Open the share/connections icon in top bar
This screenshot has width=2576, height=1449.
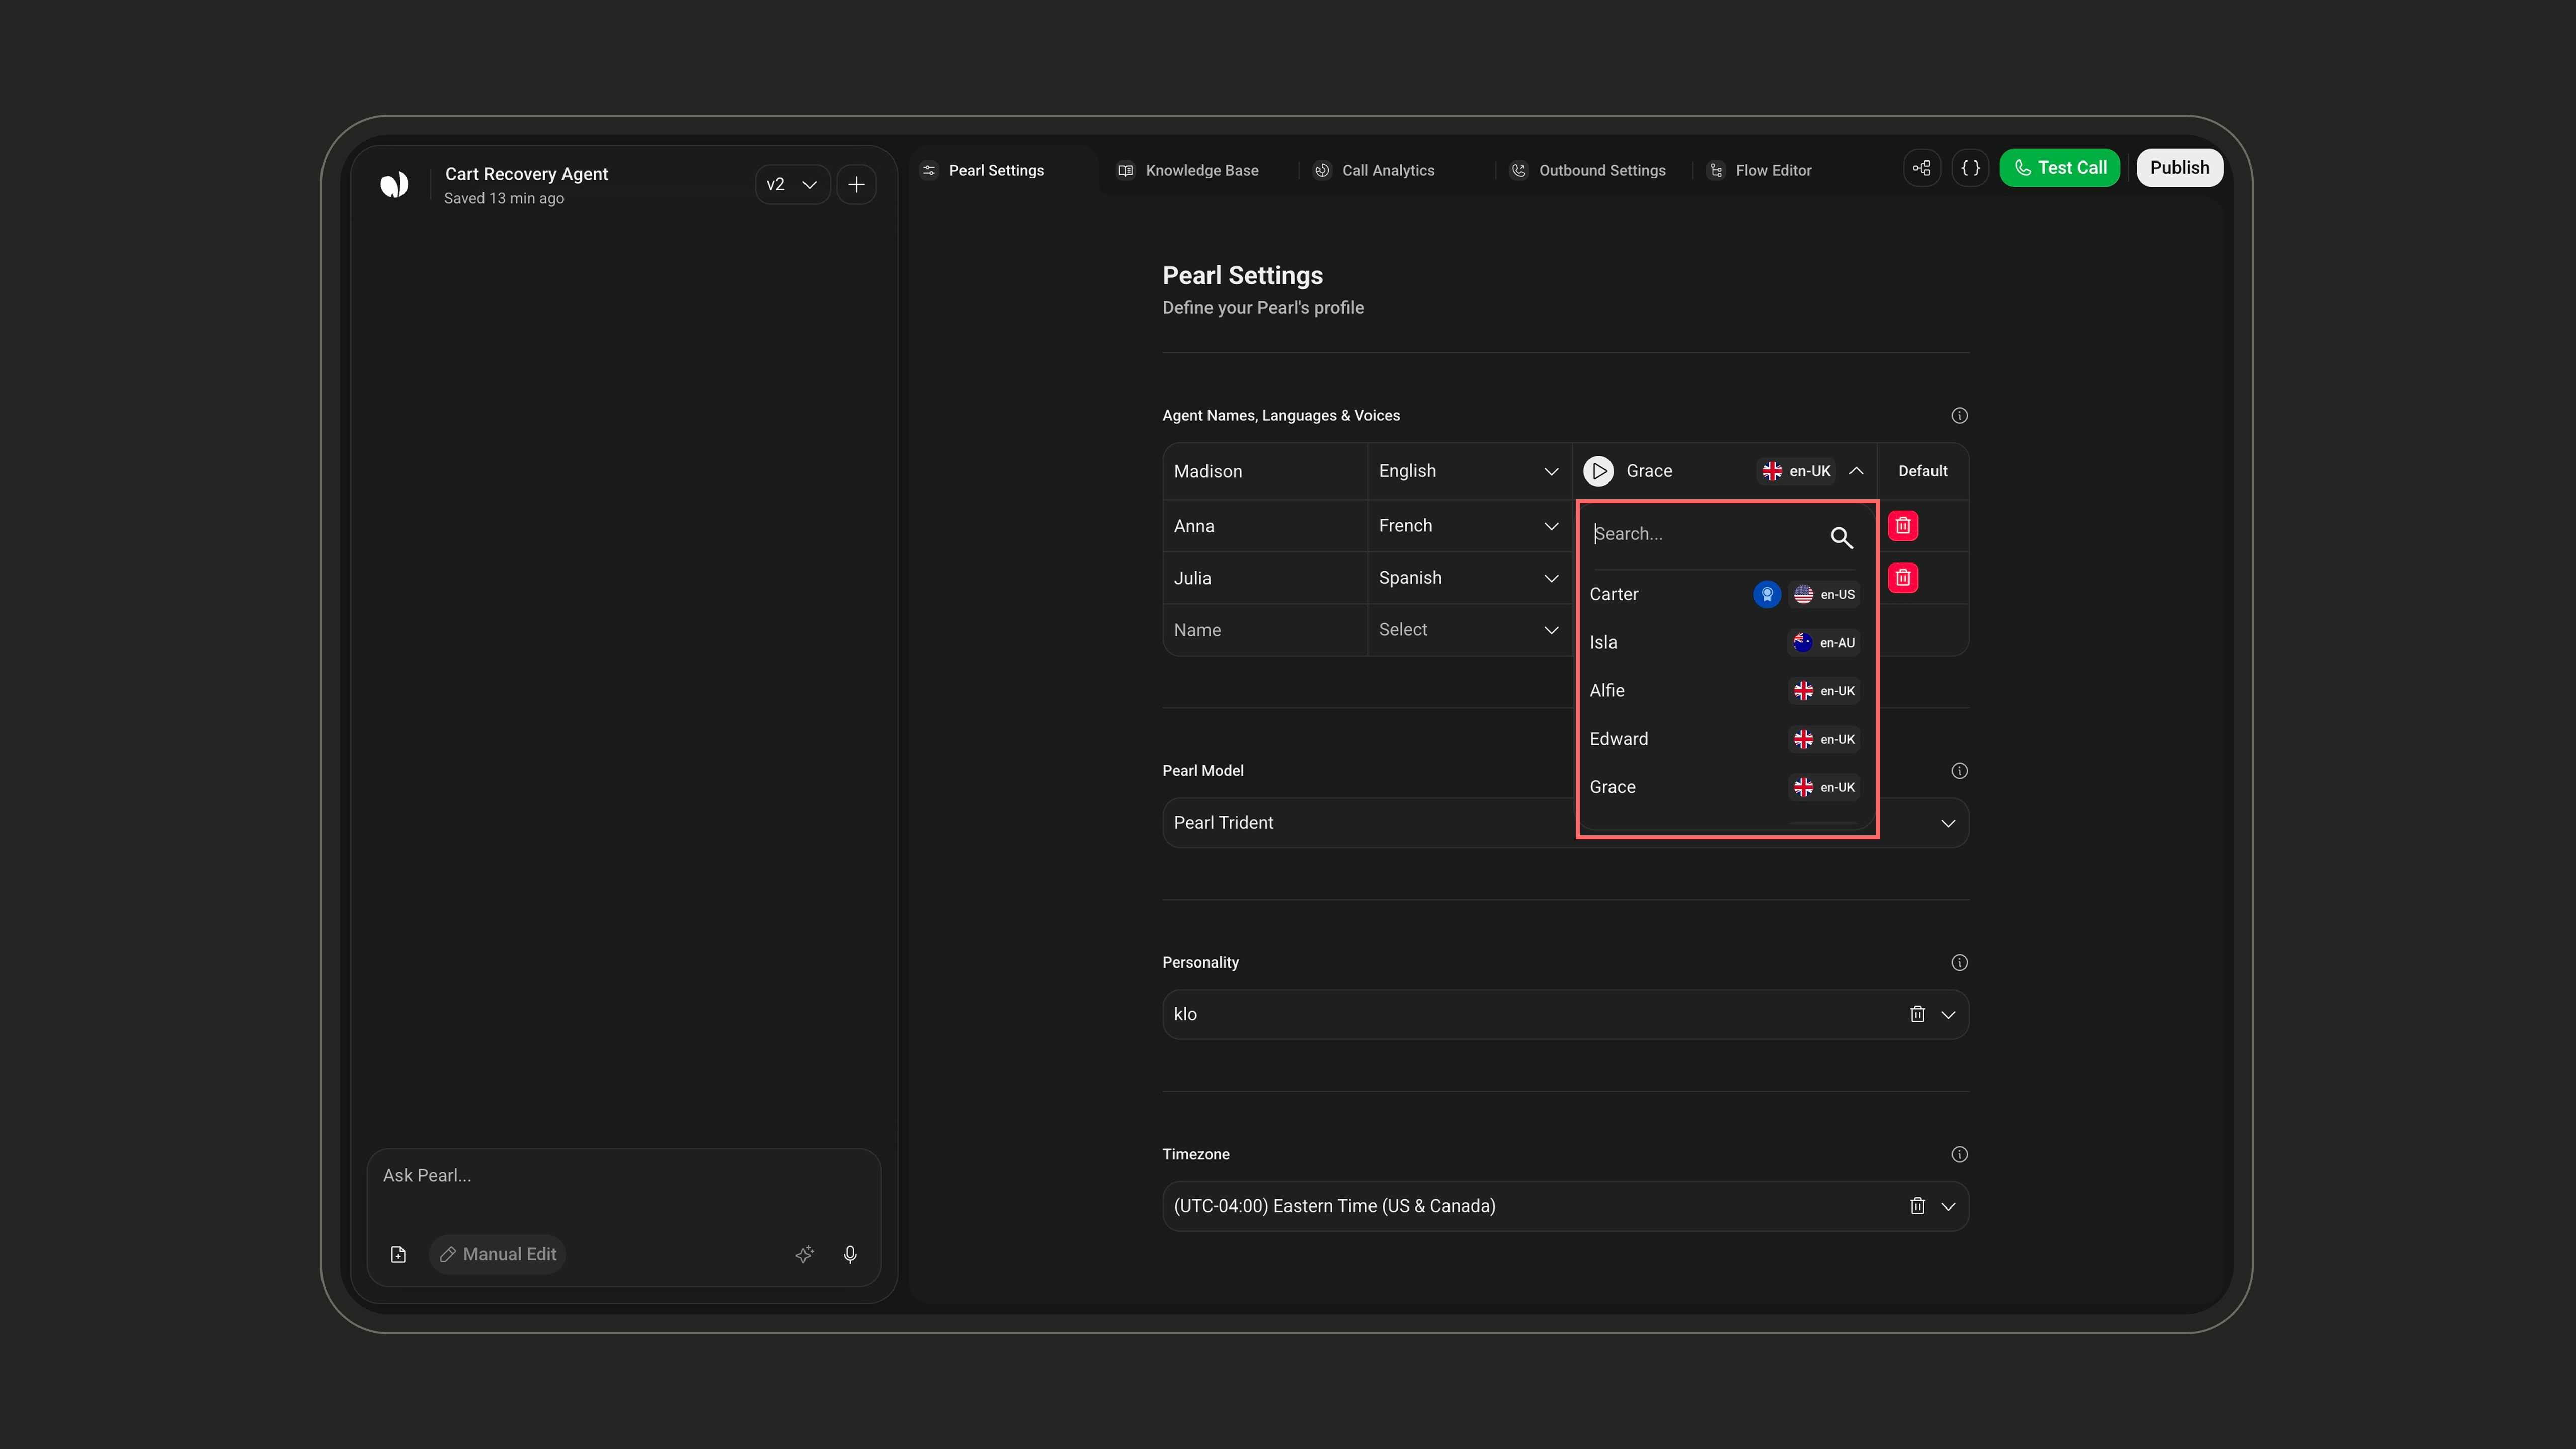pyautogui.click(x=1922, y=168)
